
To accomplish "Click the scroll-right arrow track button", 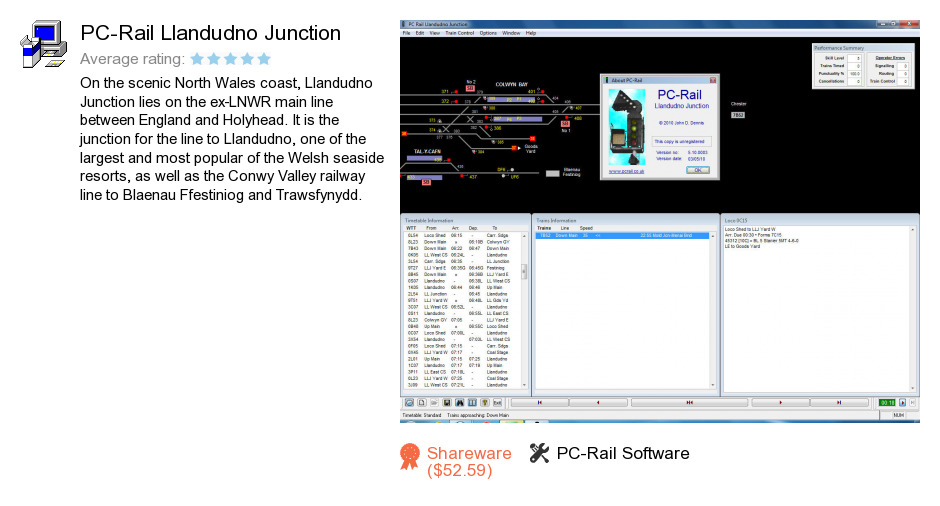I will click(781, 403).
